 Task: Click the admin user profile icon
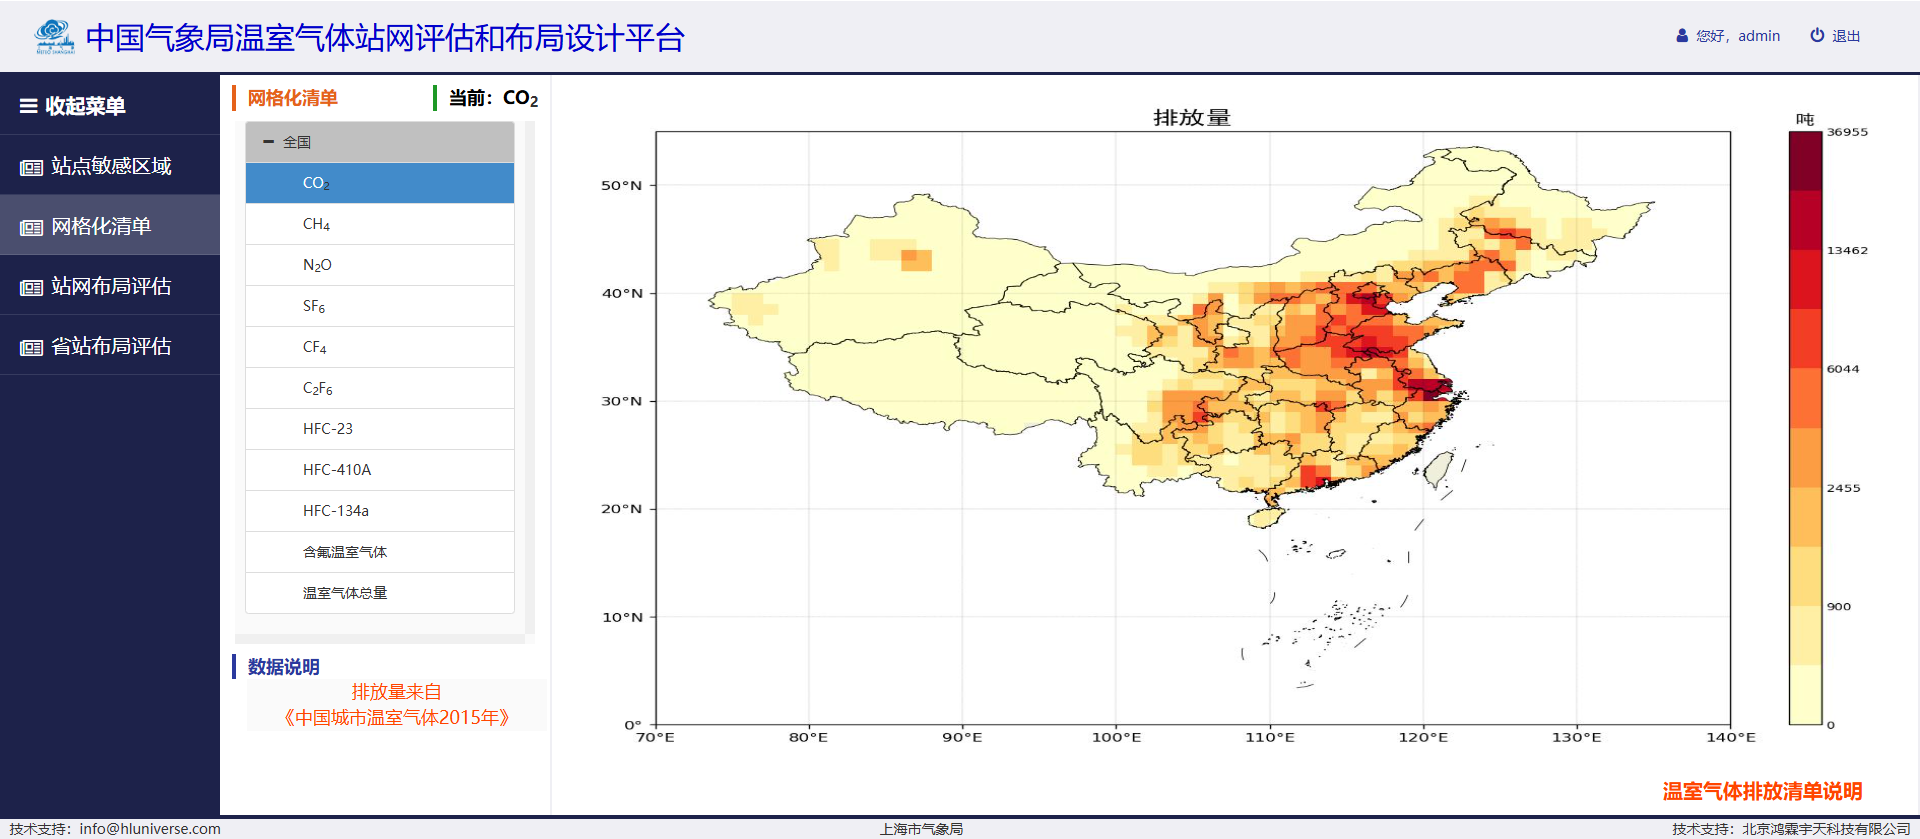tap(1682, 36)
